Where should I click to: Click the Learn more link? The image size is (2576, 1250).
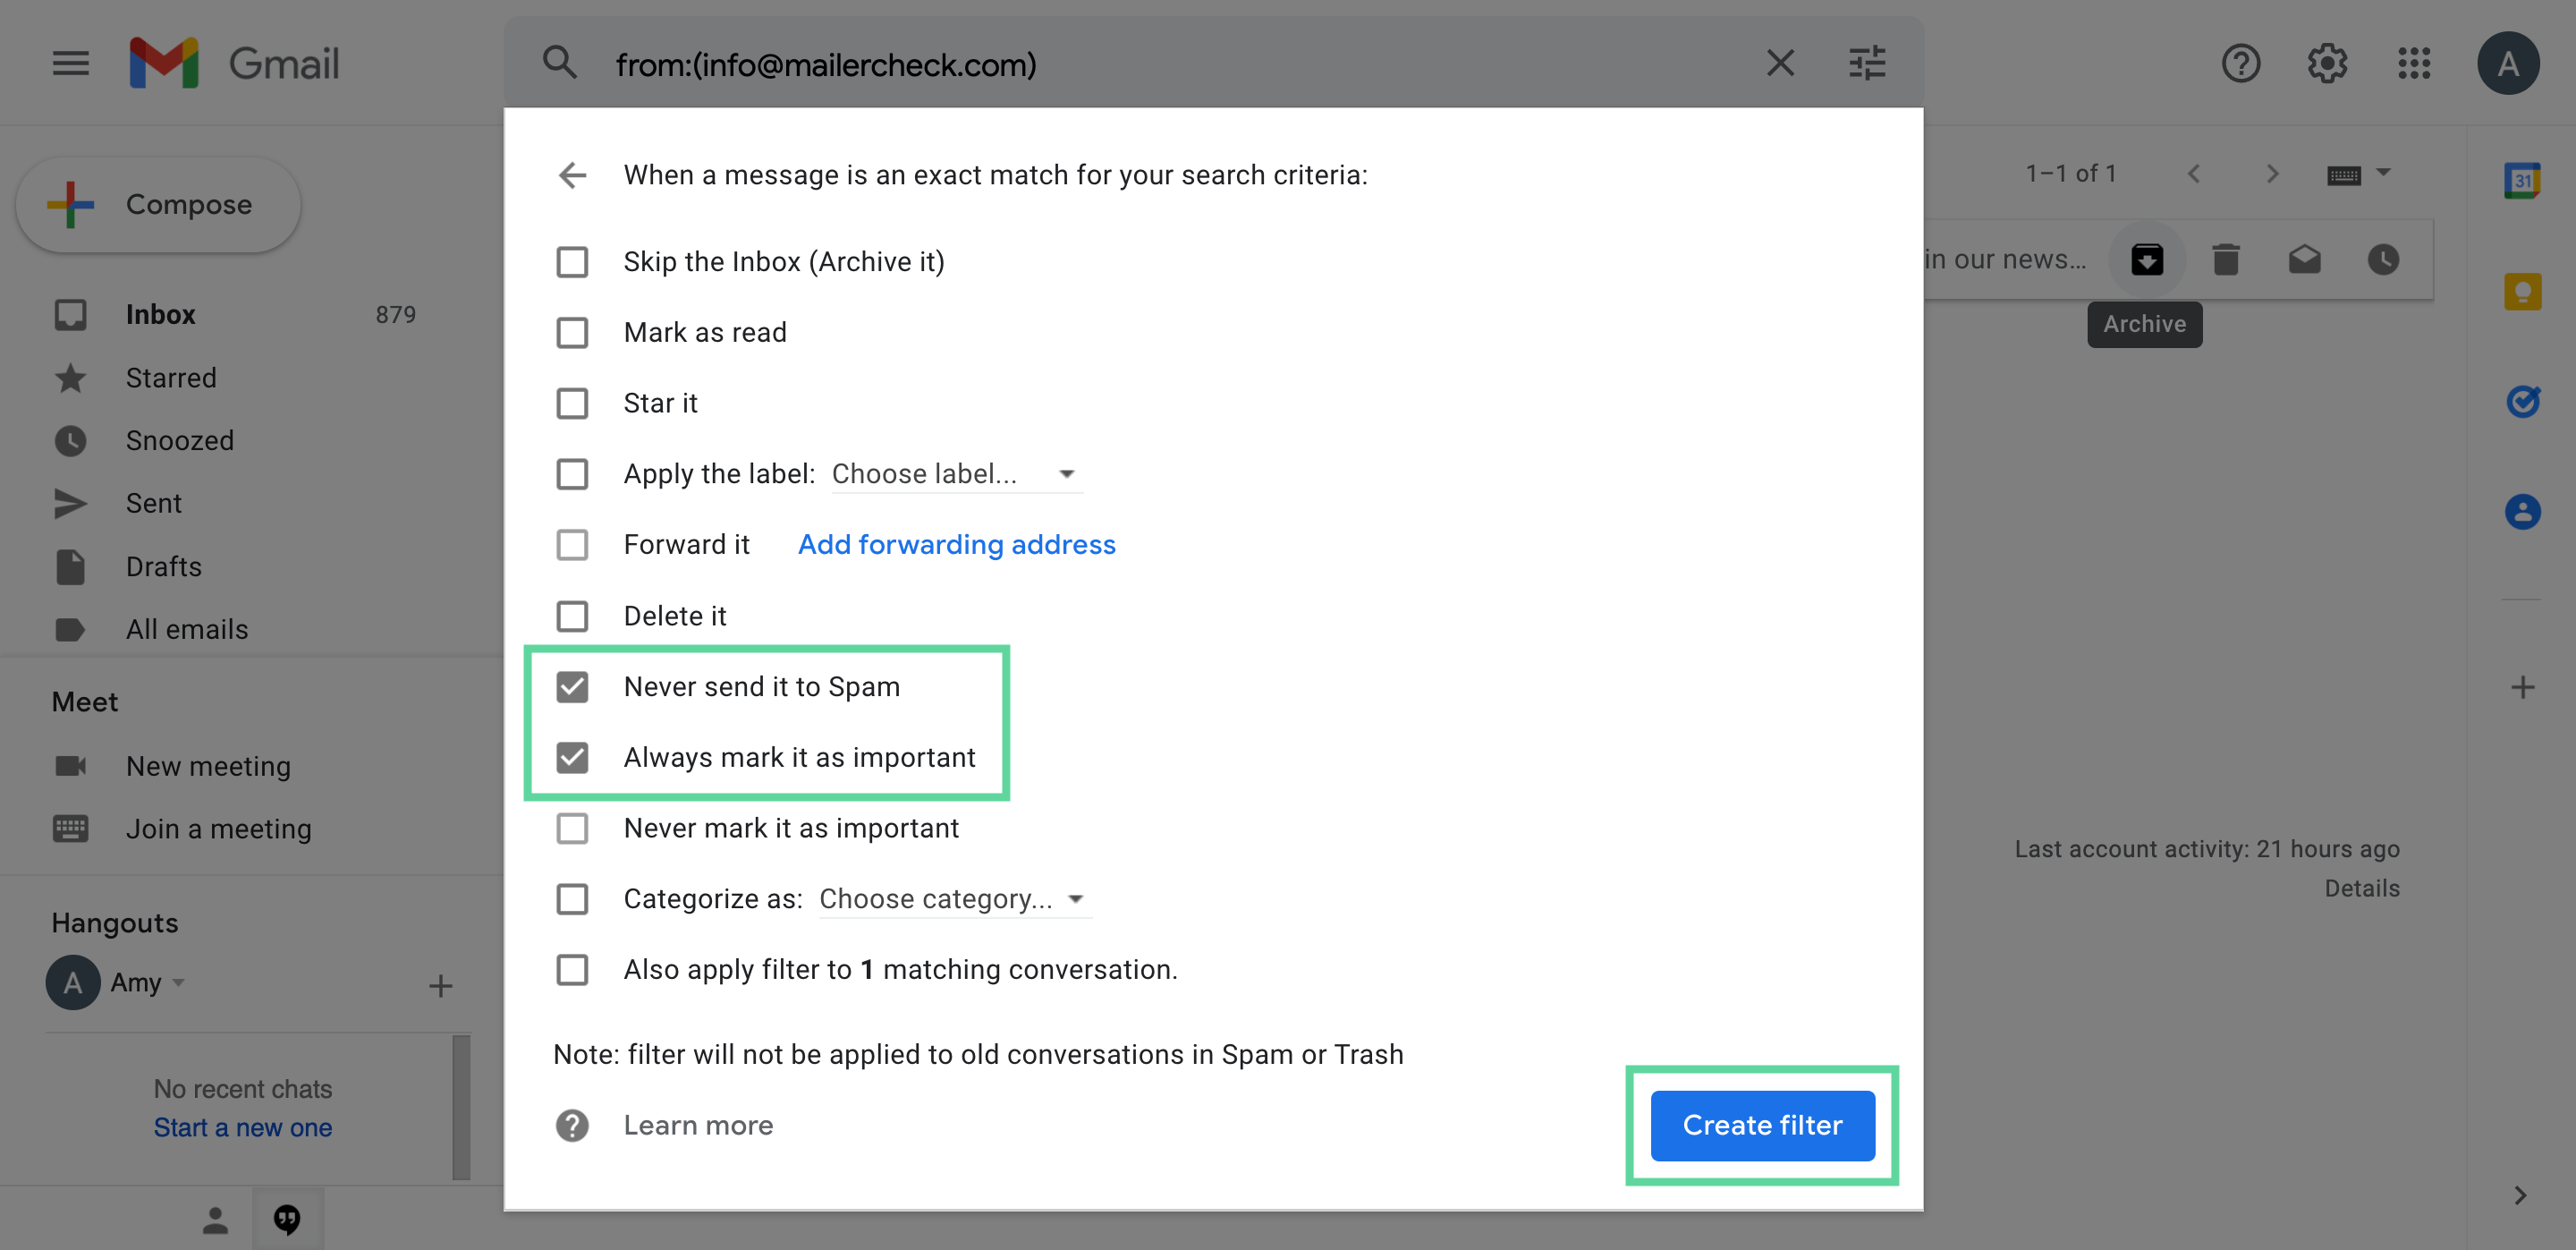click(699, 1124)
